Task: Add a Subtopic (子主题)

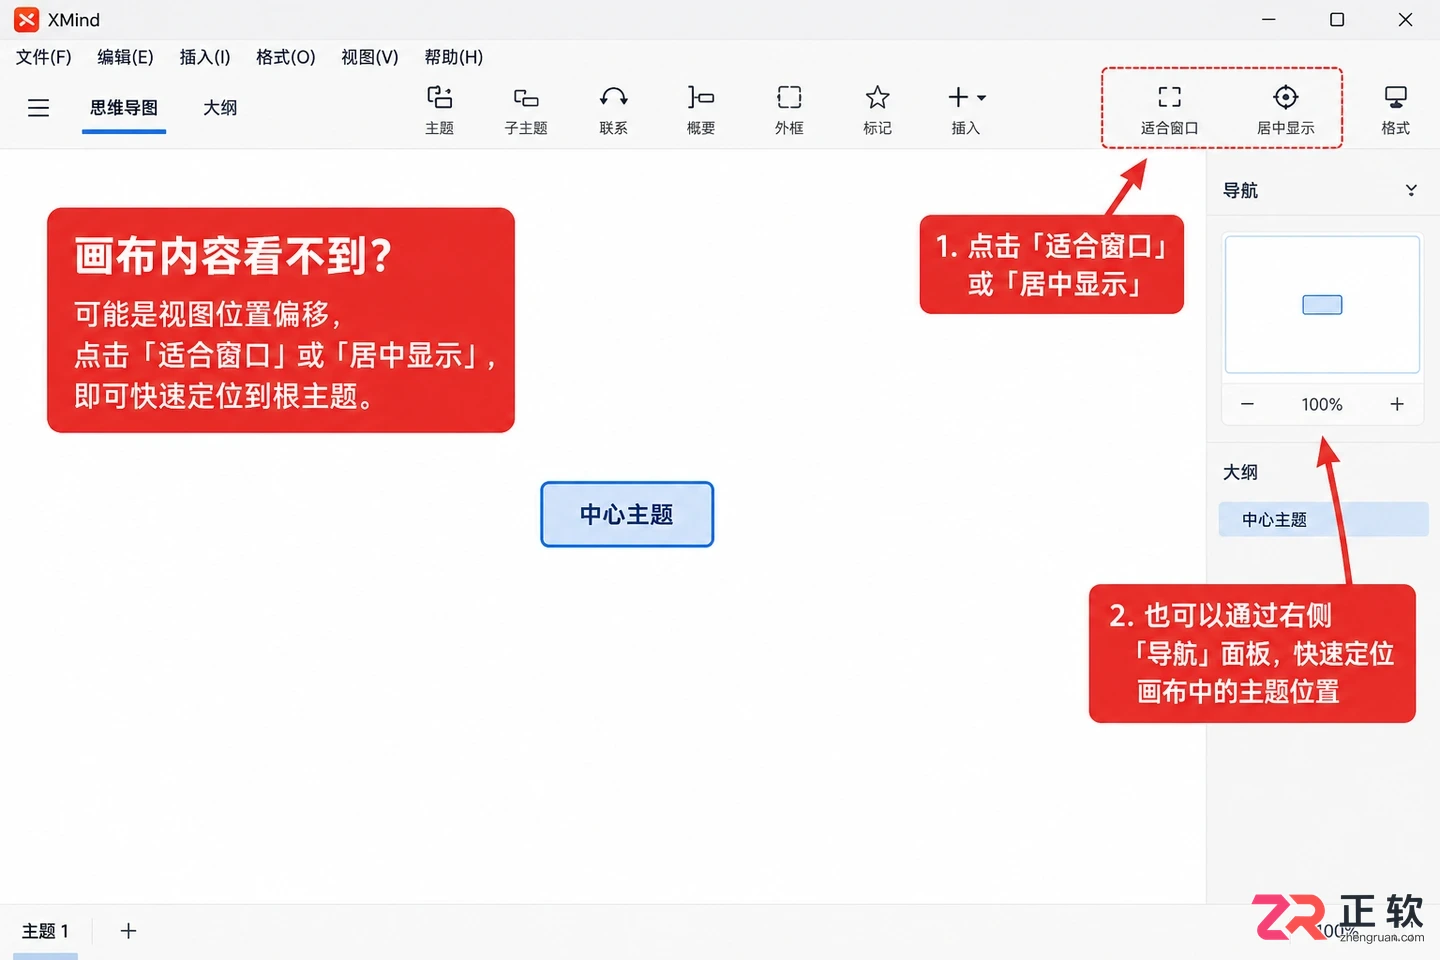Action: pos(526,109)
